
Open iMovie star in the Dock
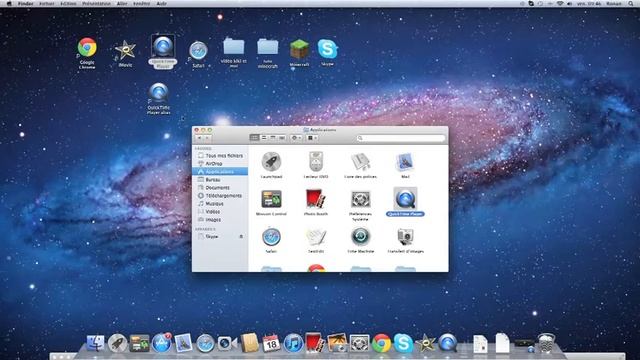[426, 343]
